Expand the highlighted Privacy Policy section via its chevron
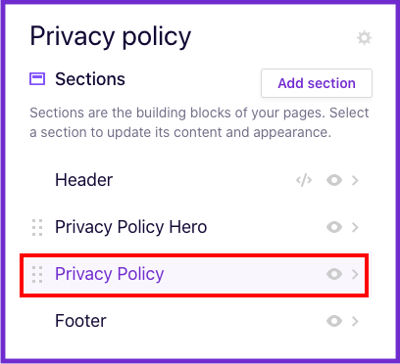 tap(355, 274)
